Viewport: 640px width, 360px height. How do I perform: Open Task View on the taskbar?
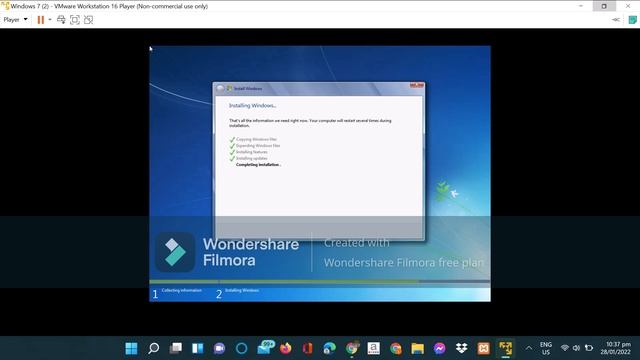tap(176, 348)
